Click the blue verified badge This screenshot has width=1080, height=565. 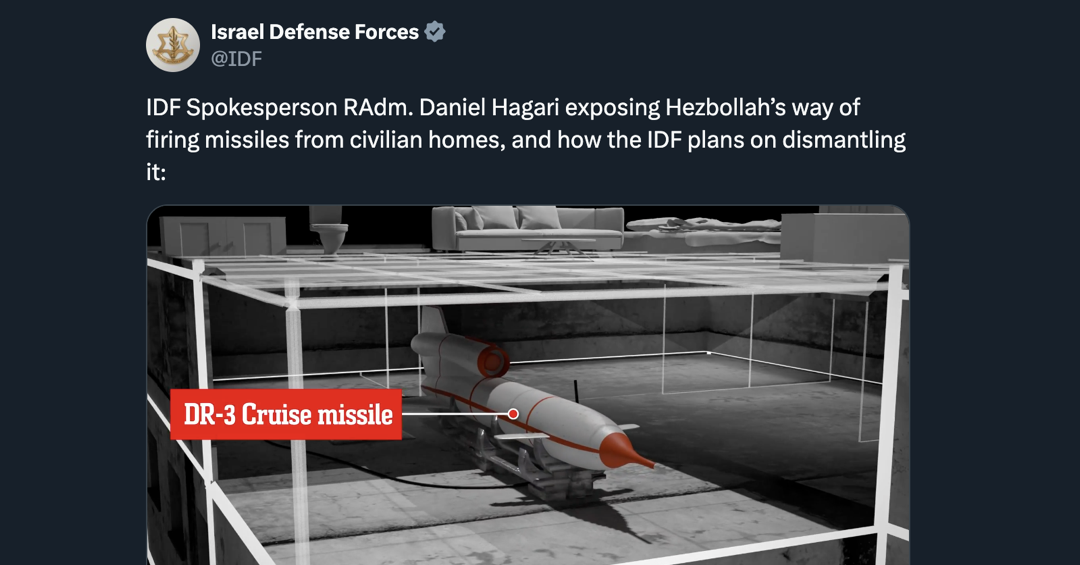[x=435, y=32]
